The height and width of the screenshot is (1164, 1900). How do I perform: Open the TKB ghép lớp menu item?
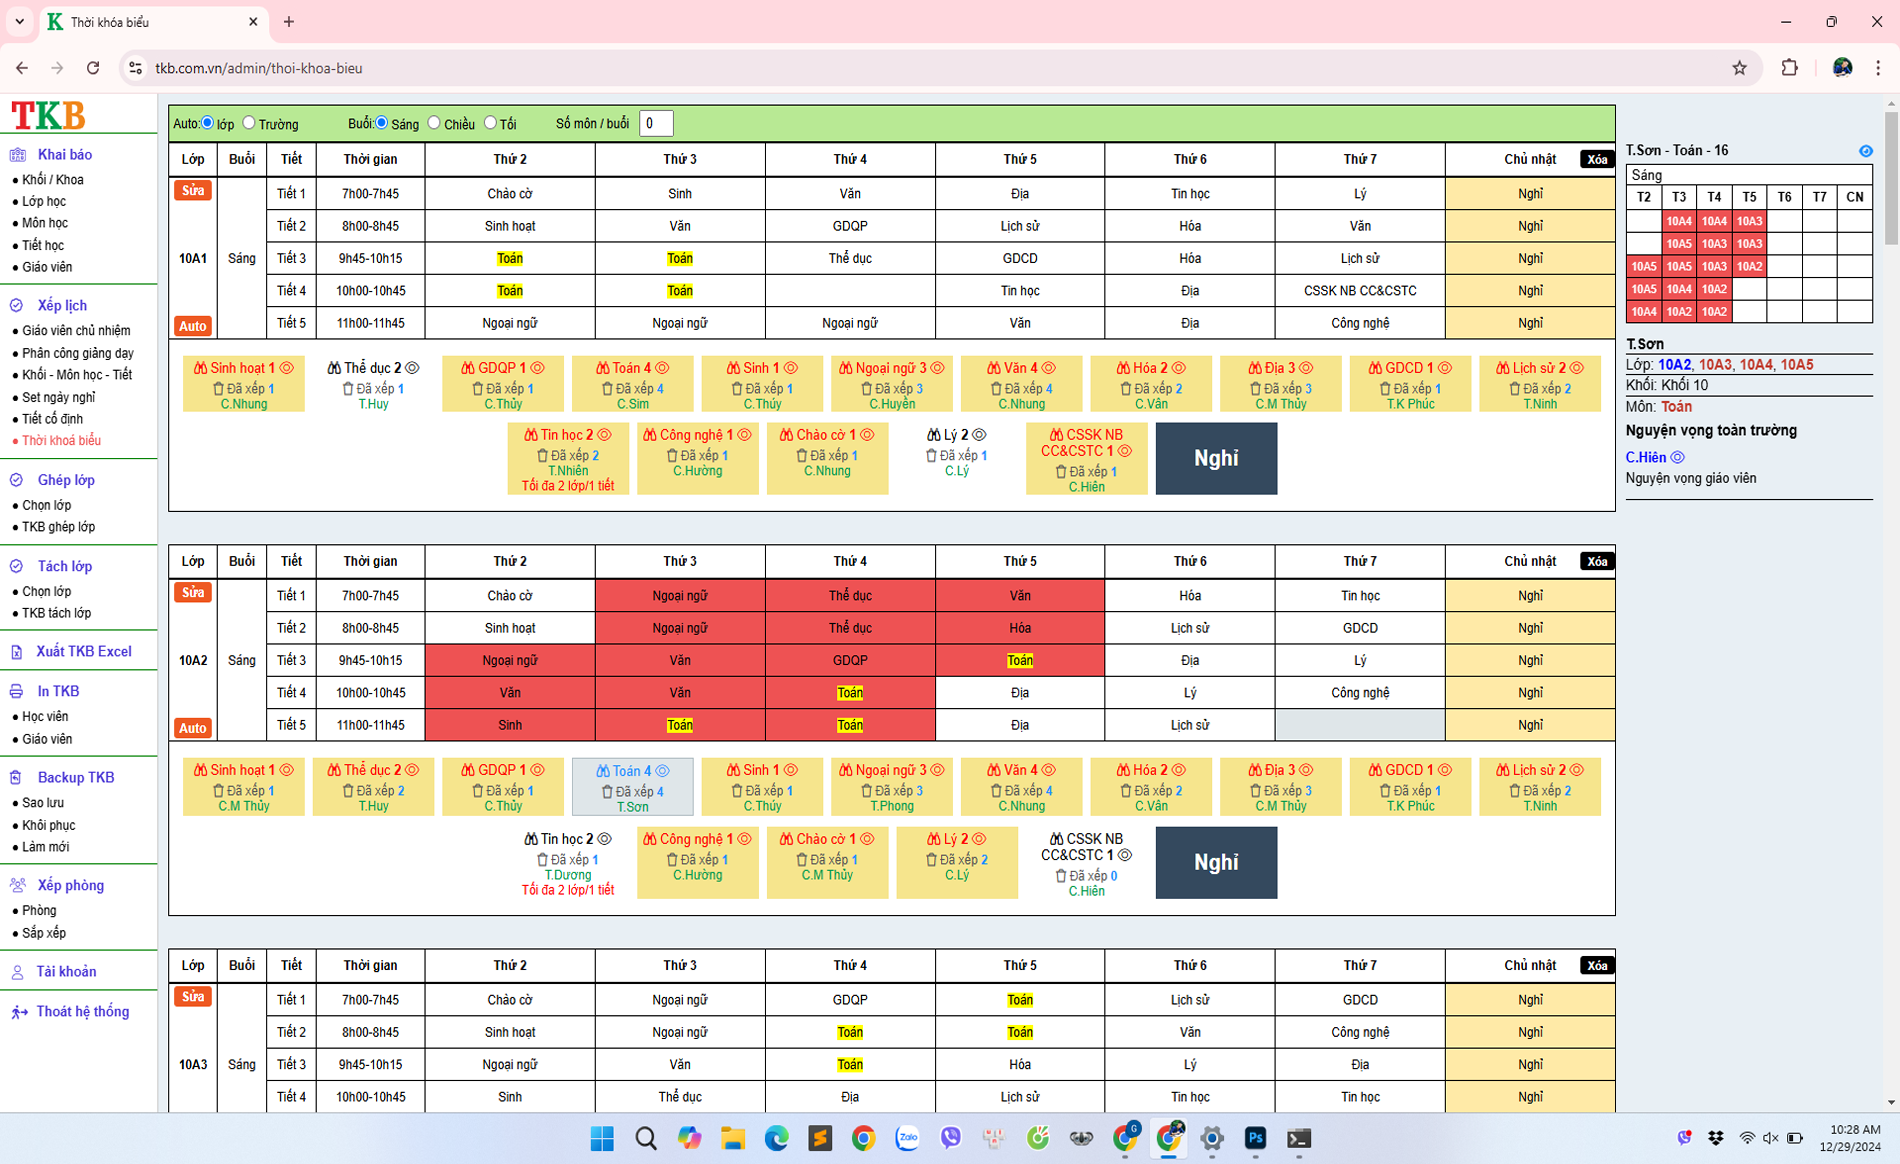click(x=58, y=527)
